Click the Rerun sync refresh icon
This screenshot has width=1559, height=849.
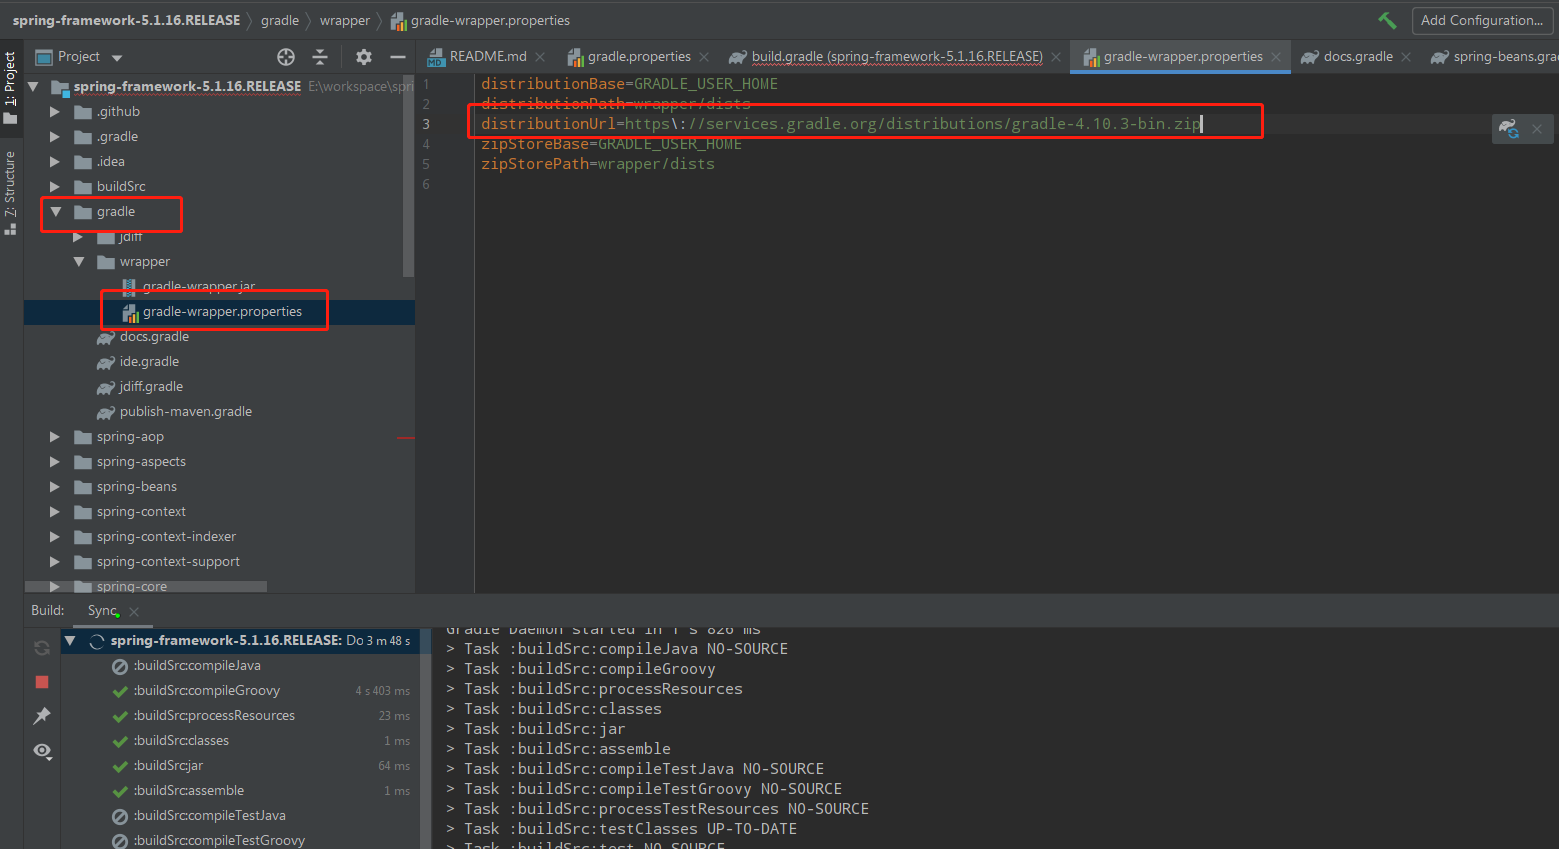point(42,648)
